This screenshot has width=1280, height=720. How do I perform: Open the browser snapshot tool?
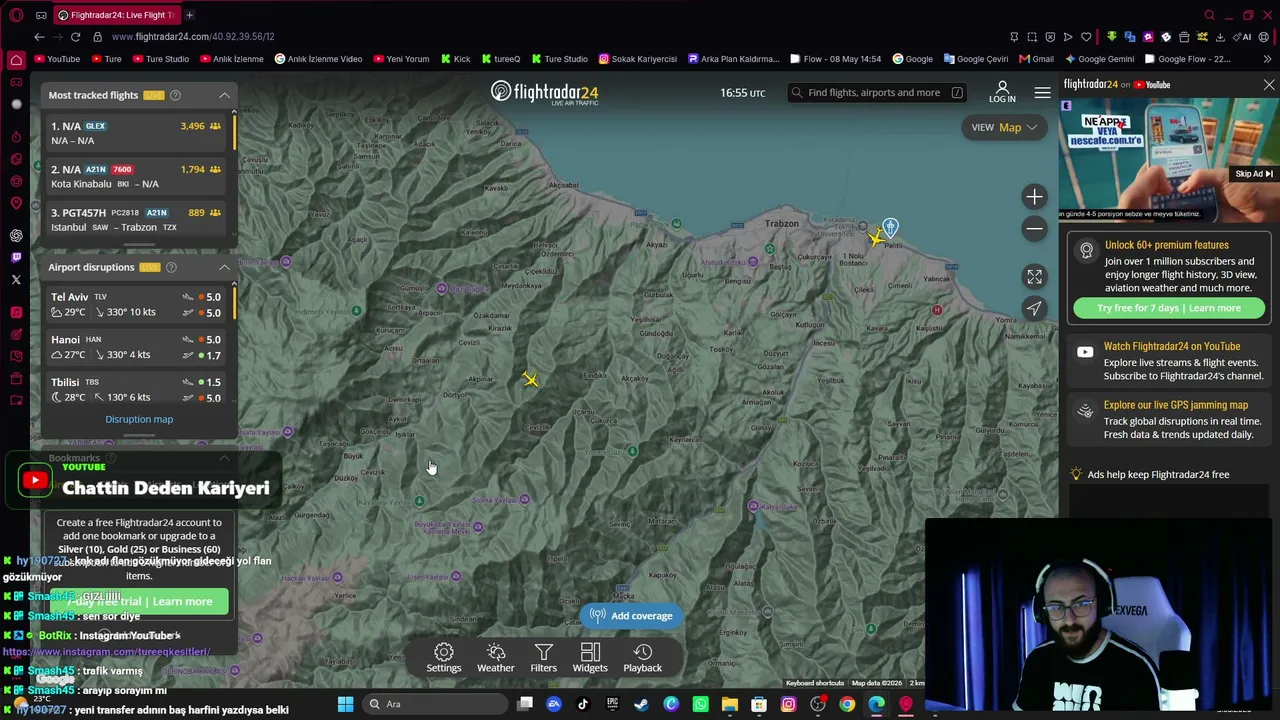[1032, 37]
